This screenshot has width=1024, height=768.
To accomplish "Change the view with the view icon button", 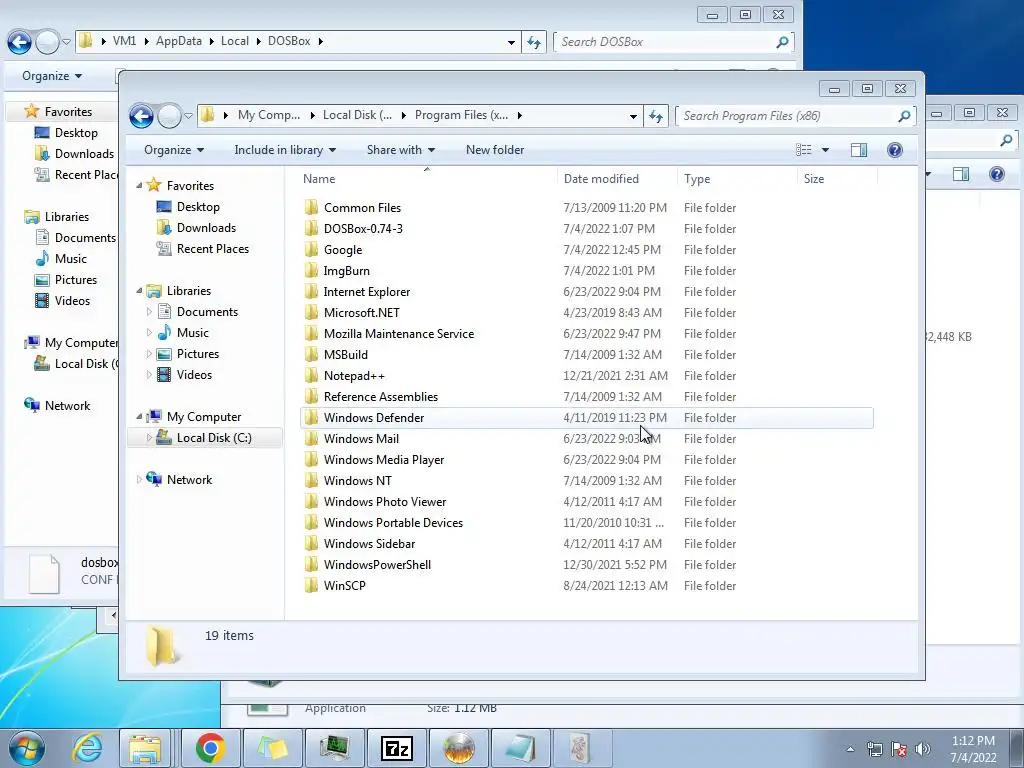I will (x=804, y=150).
